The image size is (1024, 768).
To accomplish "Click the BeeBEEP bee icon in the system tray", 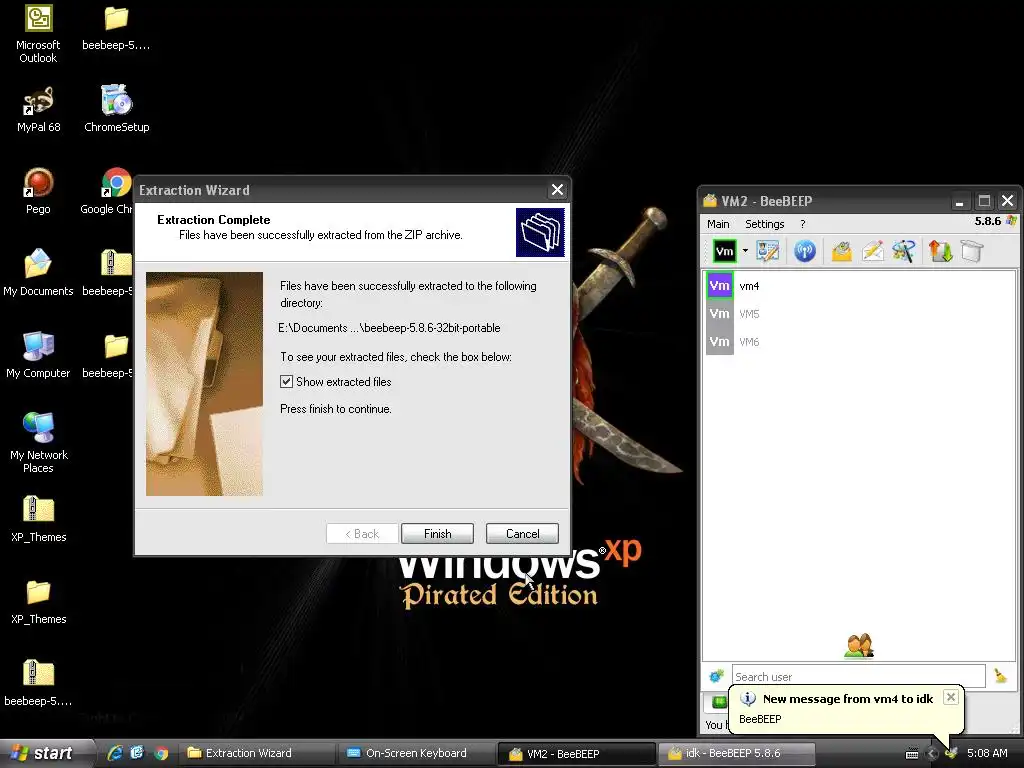I will (x=951, y=753).
